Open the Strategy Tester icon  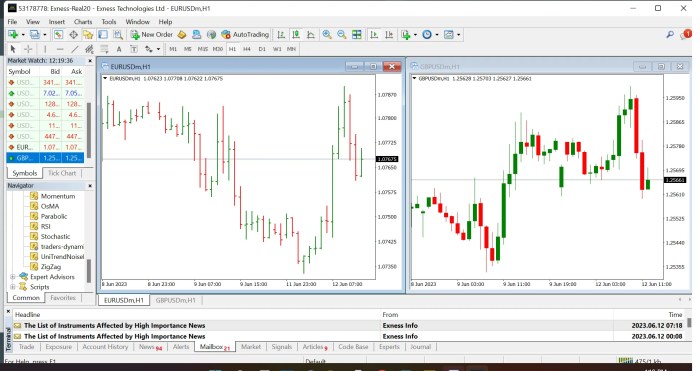[x=118, y=34]
